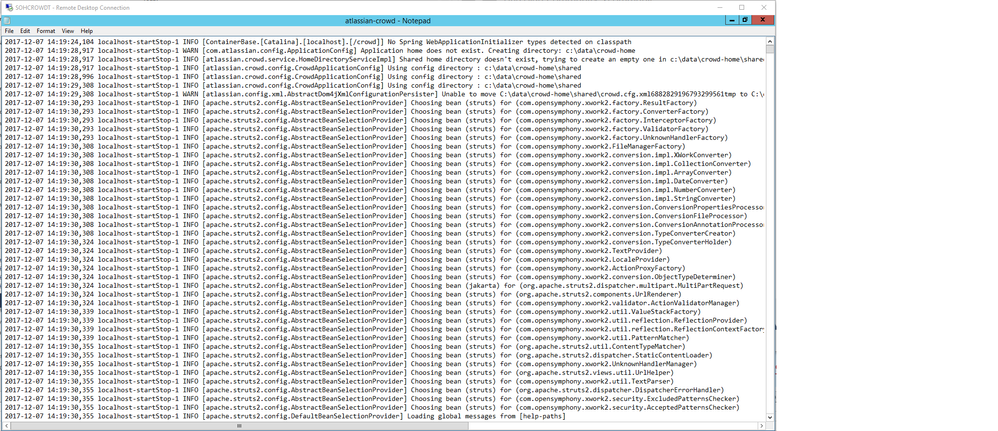Click the vertical scrollbar down arrow
The height and width of the screenshot is (431, 998).
click(770, 417)
